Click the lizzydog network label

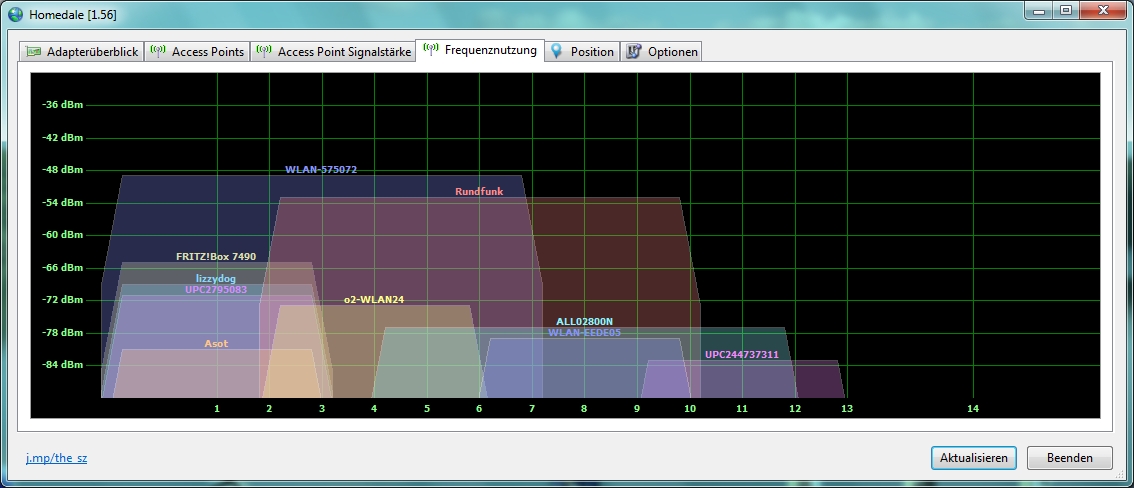click(x=216, y=278)
